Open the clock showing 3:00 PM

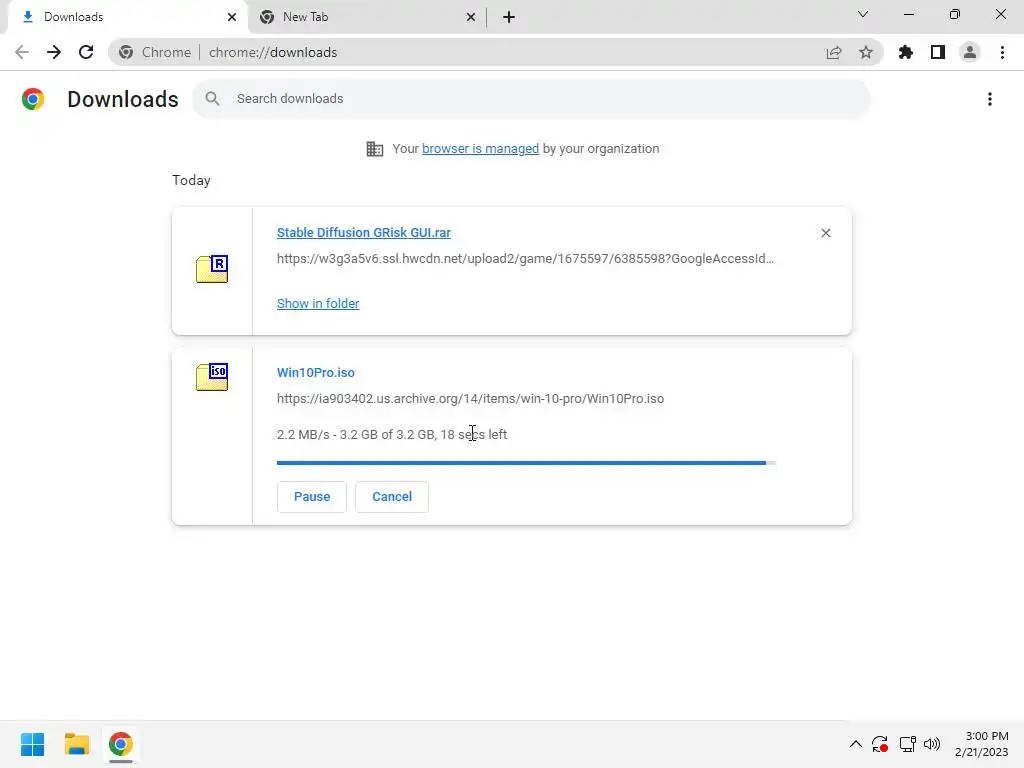(982, 744)
